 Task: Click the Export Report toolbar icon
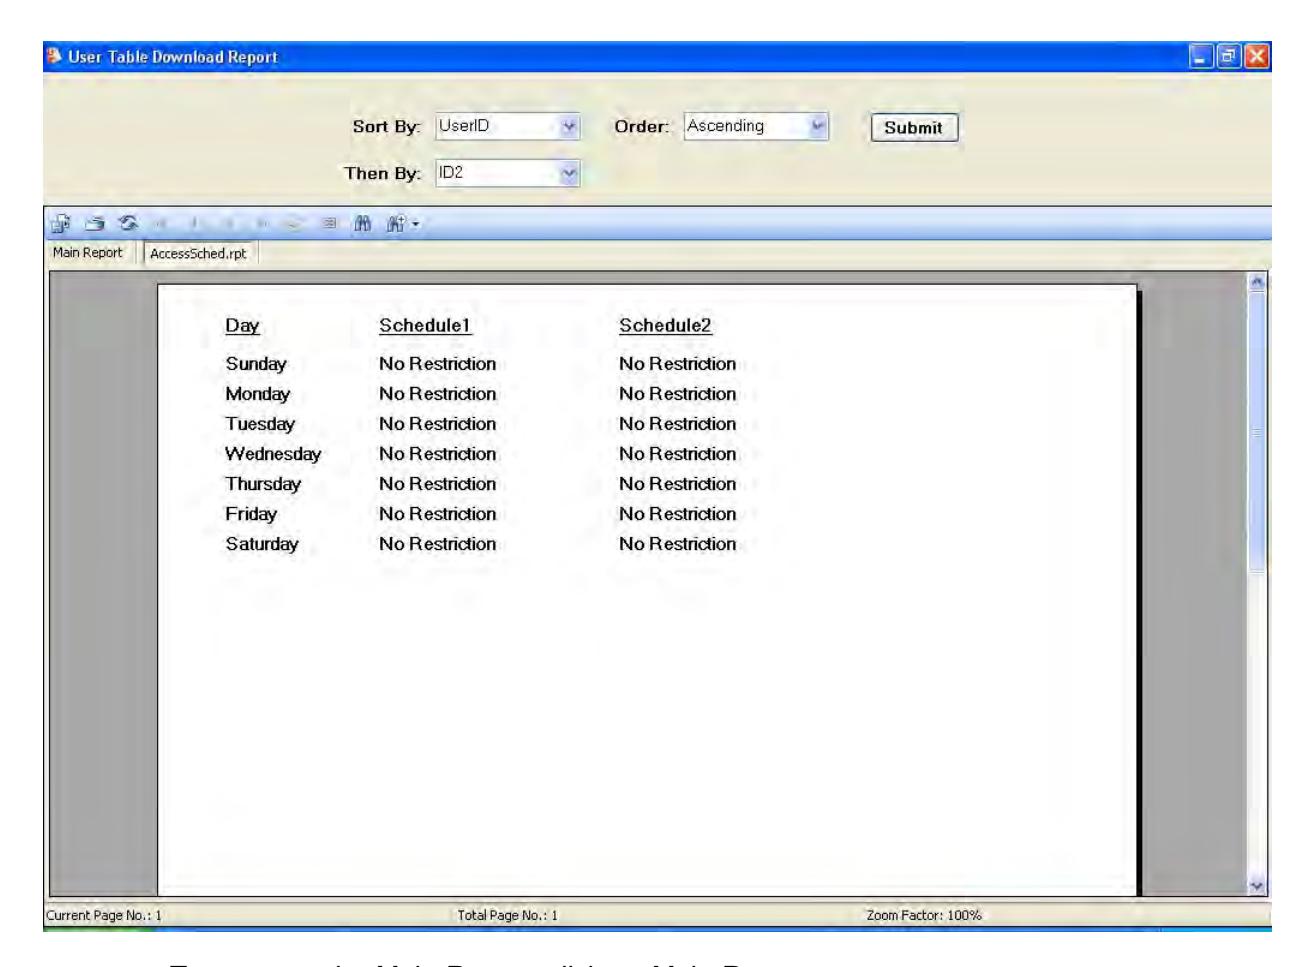[x=59, y=223]
